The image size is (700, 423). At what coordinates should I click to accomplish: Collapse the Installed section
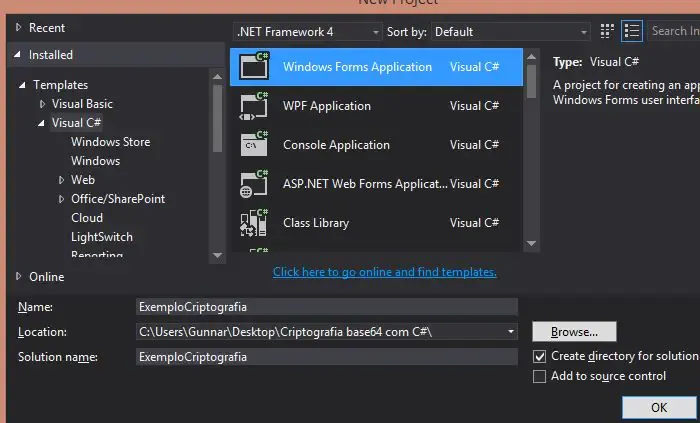click(x=17, y=54)
